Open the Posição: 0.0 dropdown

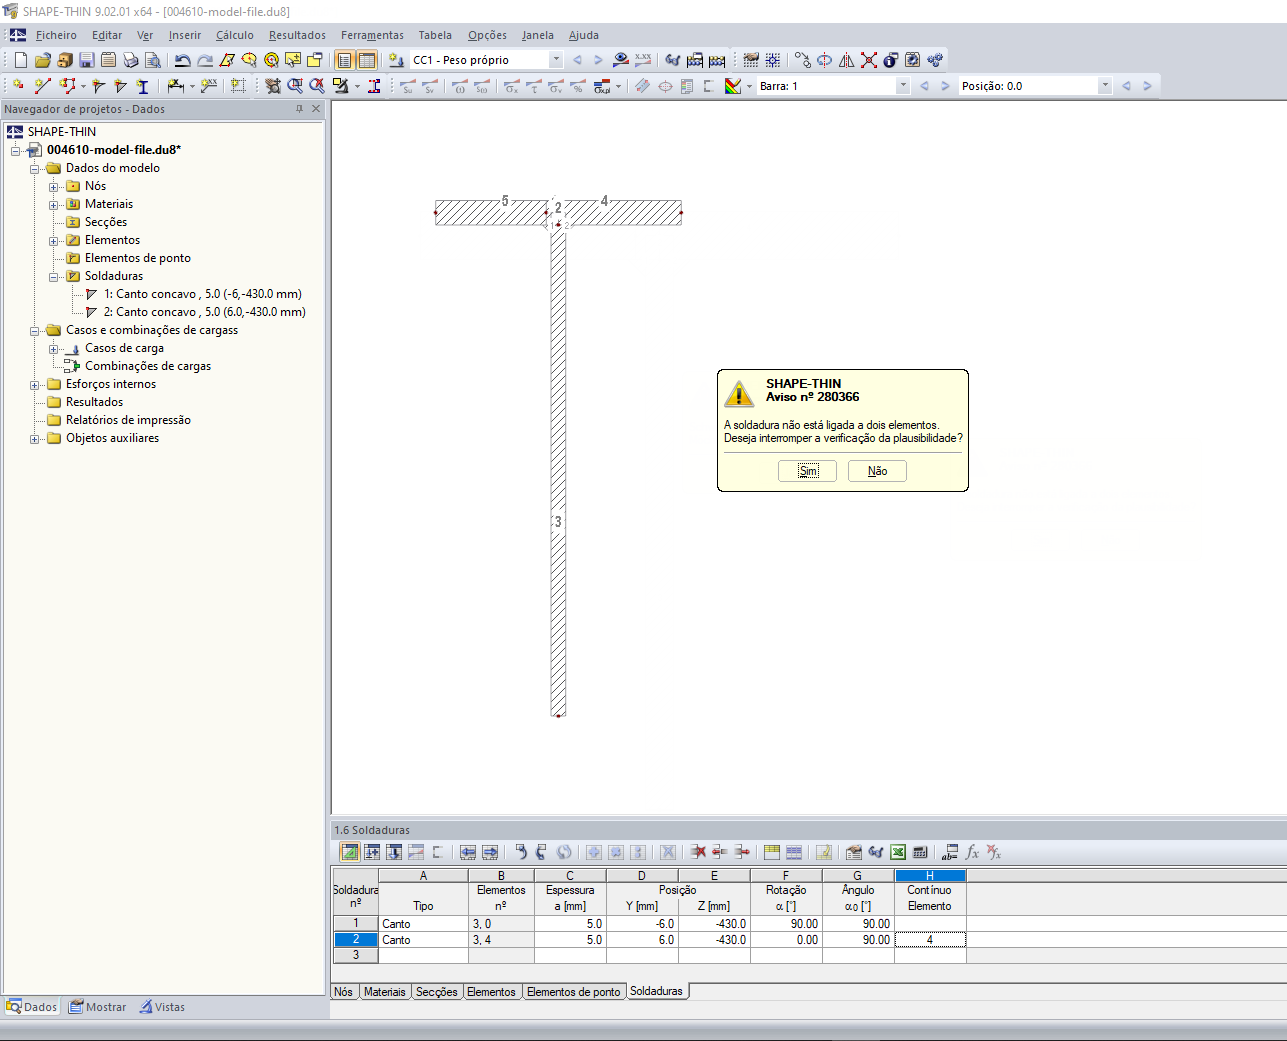point(1105,86)
